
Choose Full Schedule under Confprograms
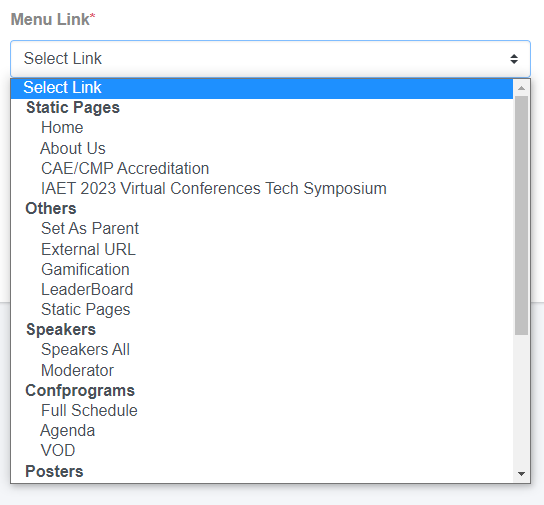pos(262,411)
